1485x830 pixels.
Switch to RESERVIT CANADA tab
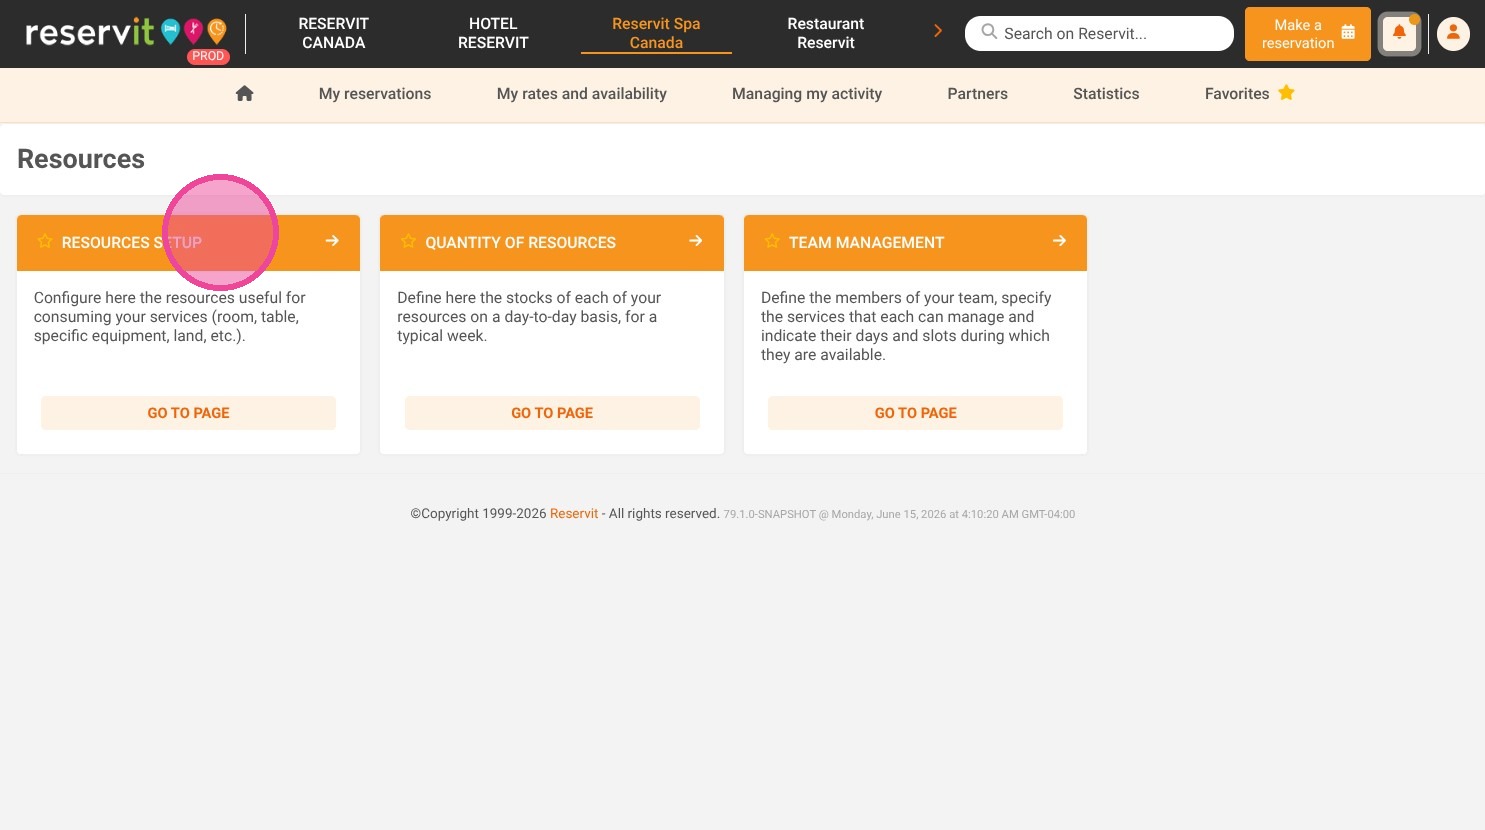click(x=334, y=33)
